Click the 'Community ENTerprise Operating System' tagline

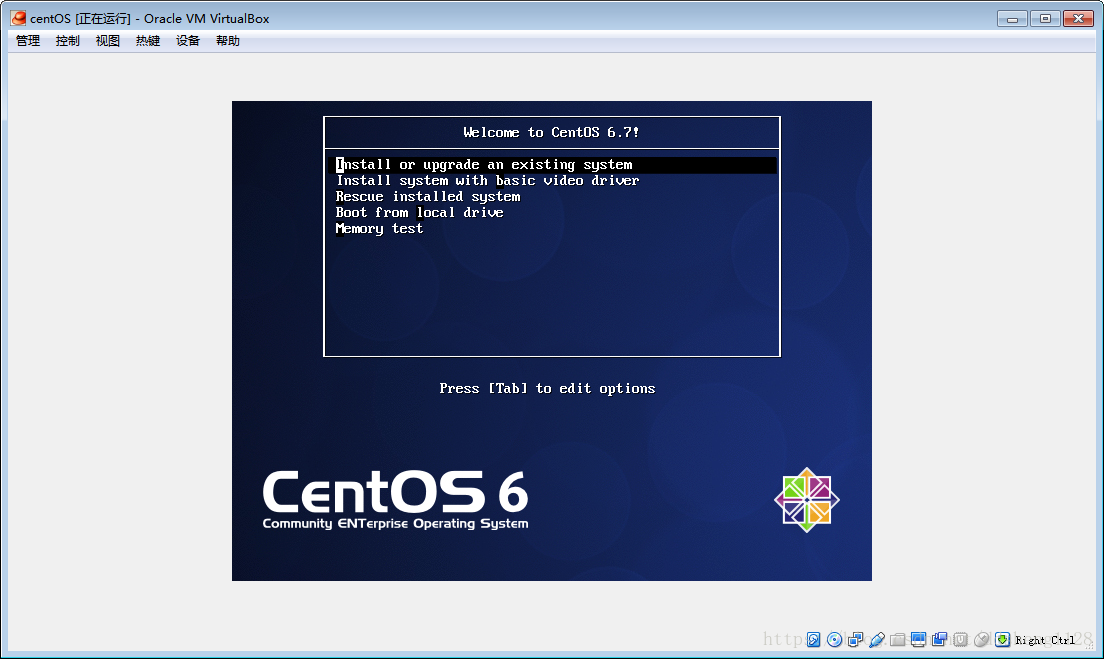point(395,524)
